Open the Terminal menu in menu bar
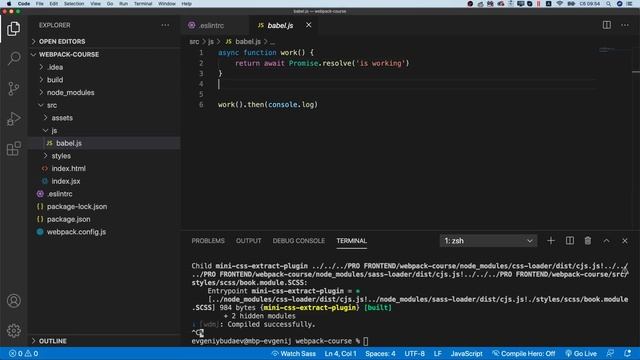Image resolution: width=640 pixels, height=360 pixels. click(143, 4)
